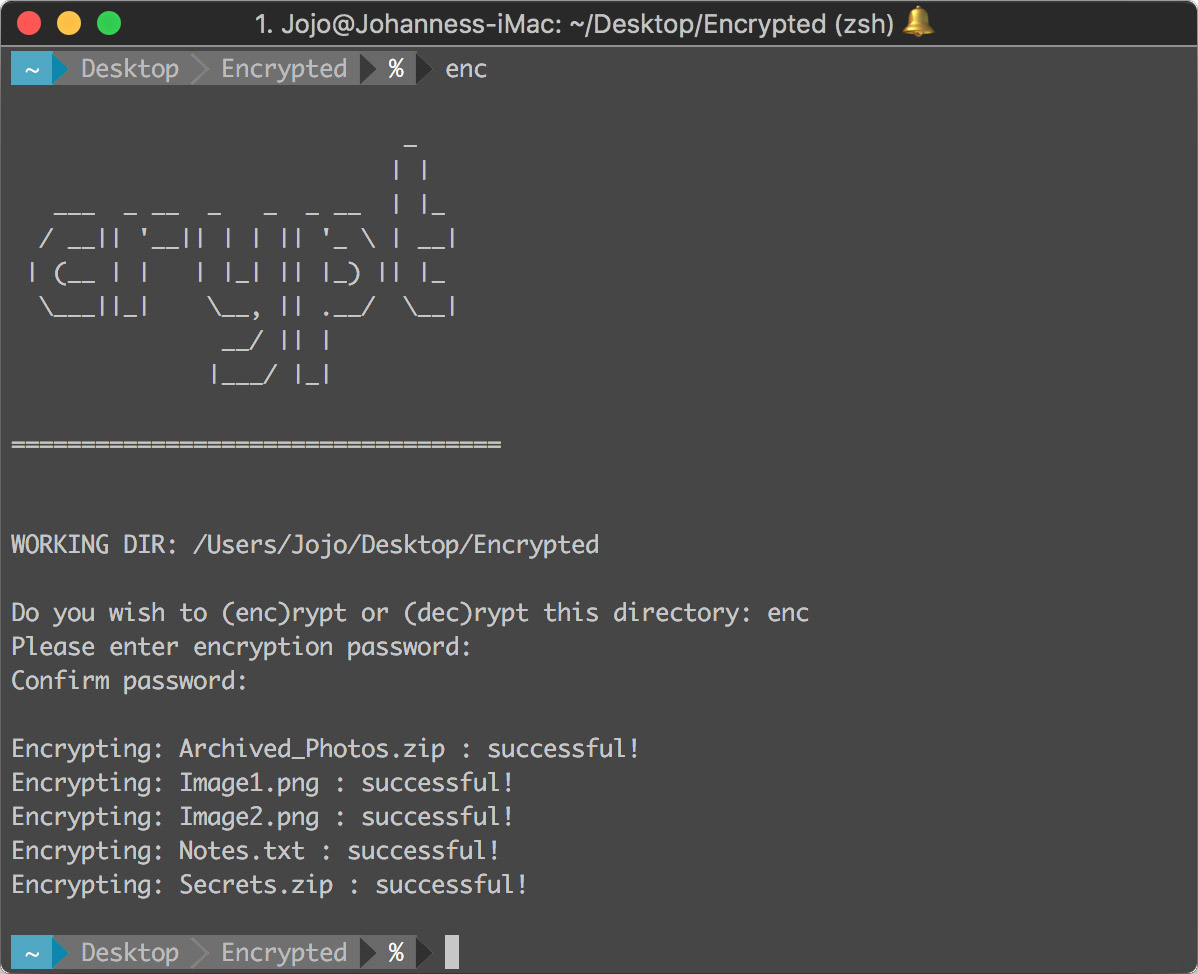The height and width of the screenshot is (974, 1198).
Task: Click the Image1.png filename in the output
Action: 249,783
